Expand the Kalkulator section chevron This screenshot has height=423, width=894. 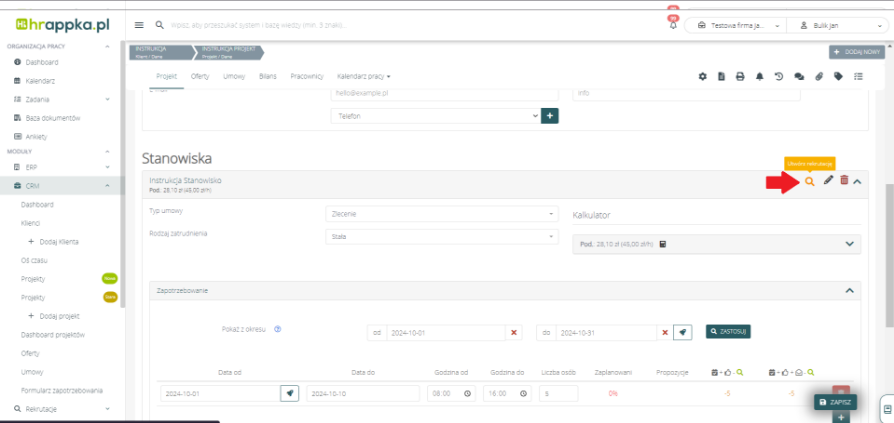point(850,243)
